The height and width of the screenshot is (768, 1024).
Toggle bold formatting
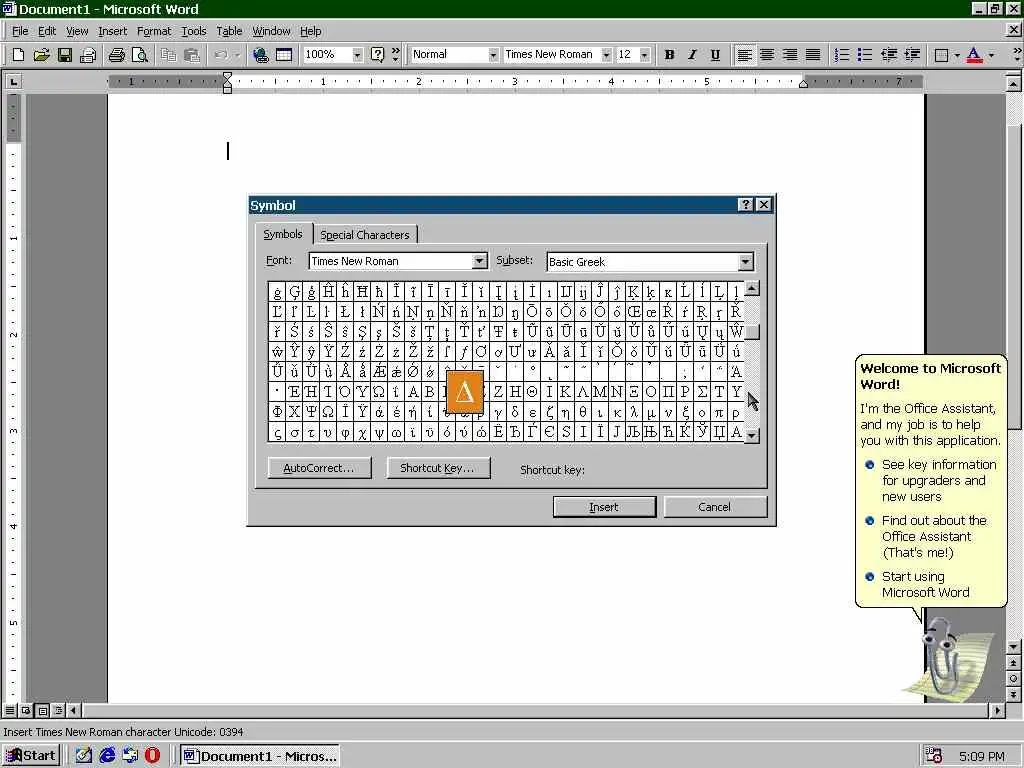pos(669,55)
